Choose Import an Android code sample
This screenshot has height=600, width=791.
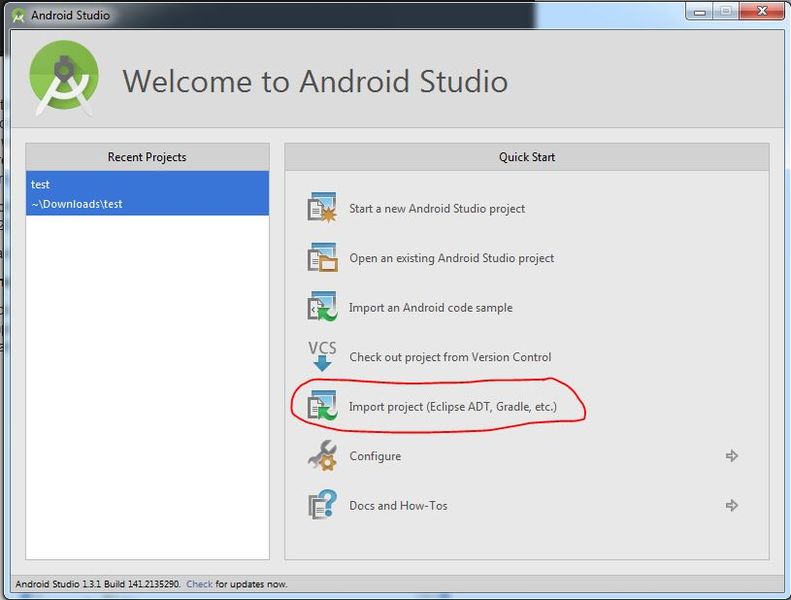431,307
